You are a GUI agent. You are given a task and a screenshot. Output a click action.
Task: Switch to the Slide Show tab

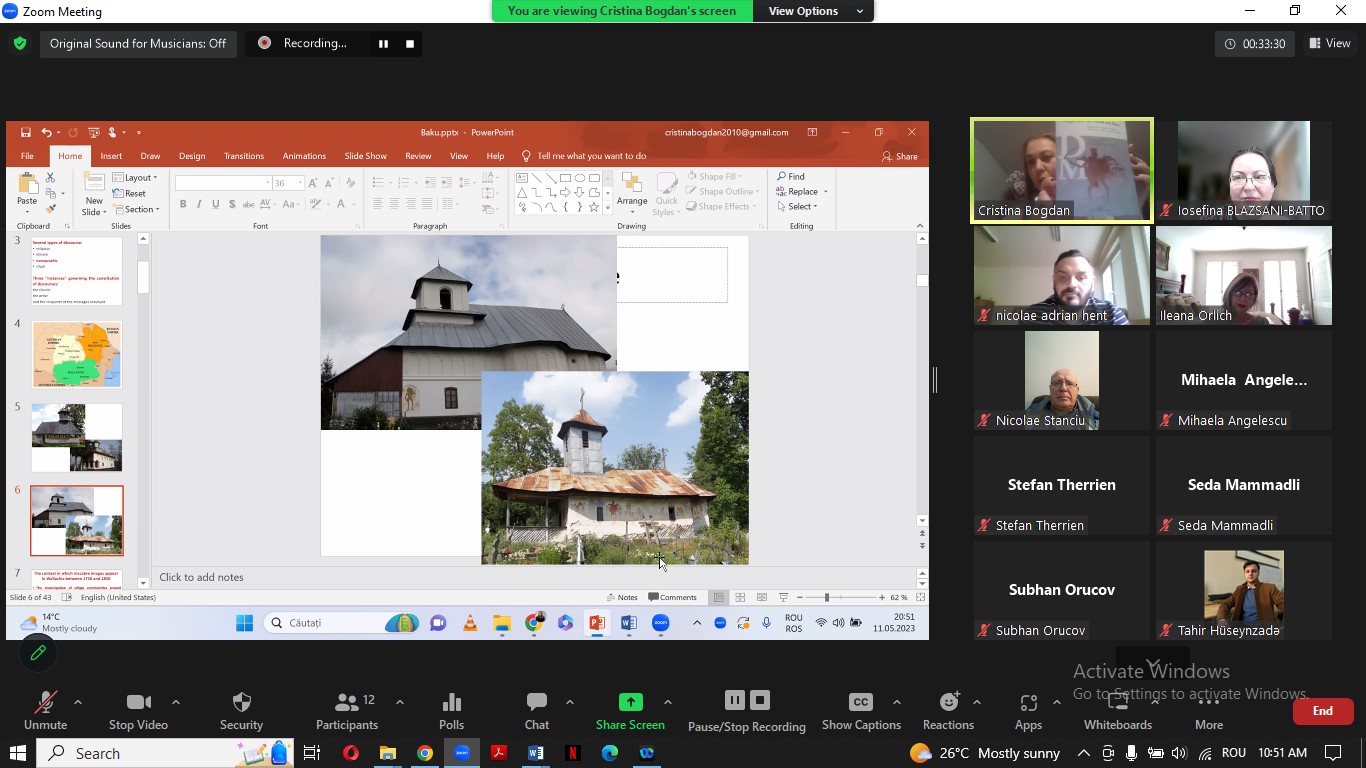[366, 156]
